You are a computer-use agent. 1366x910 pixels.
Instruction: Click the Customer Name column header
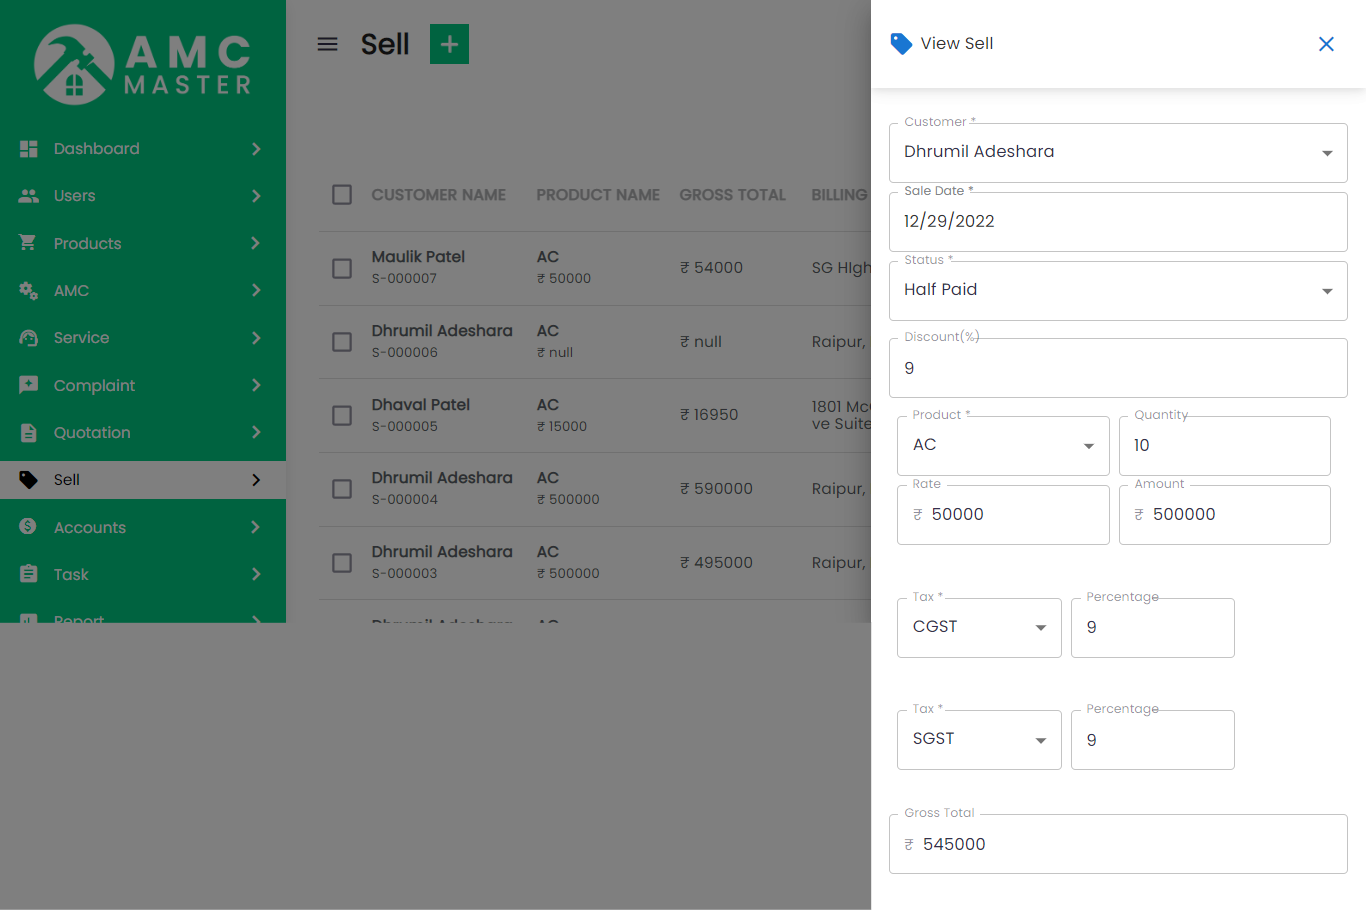point(438,195)
